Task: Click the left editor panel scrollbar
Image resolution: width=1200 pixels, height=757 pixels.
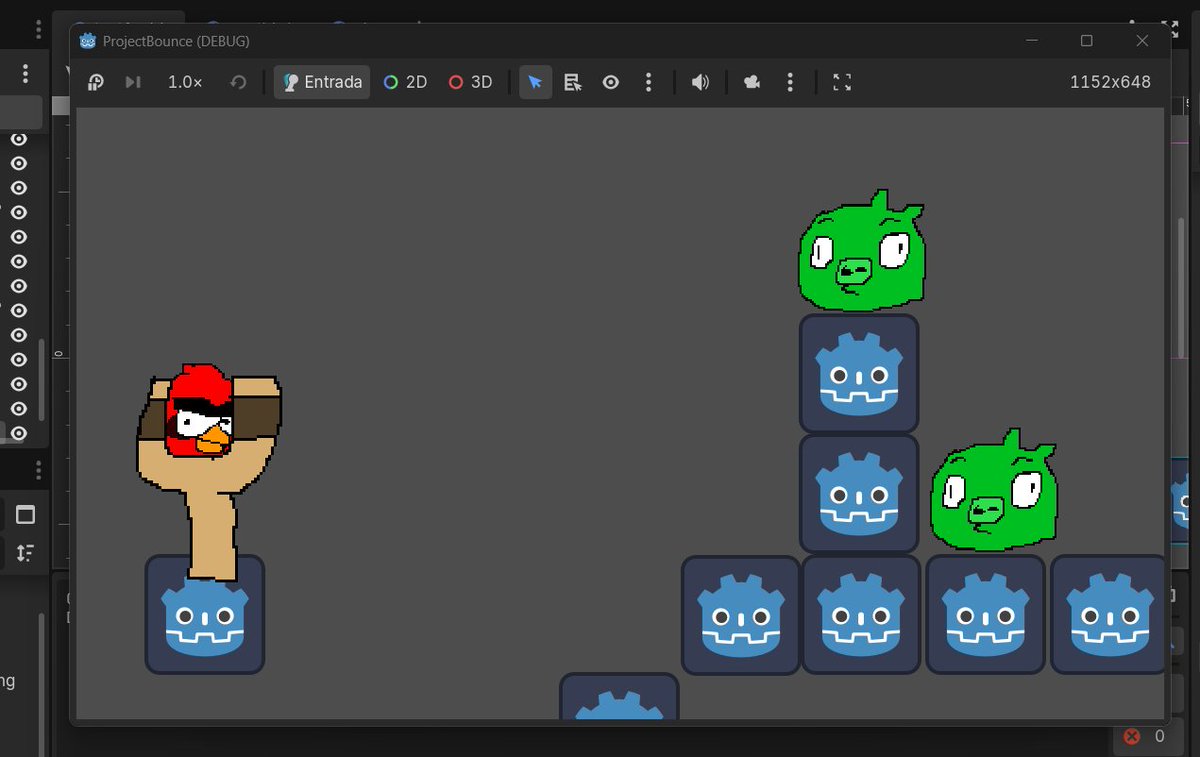Action: pos(41,380)
